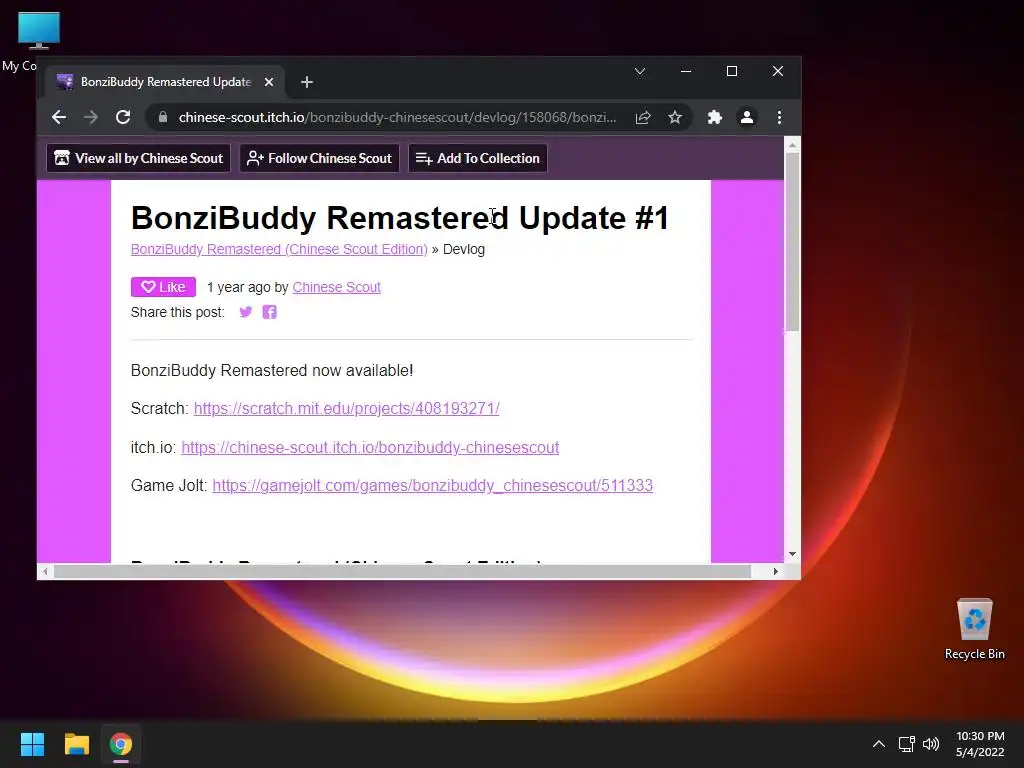The height and width of the screenshot is (768, 1024).
Task: Click the scroll left arrow
Action: tap(44, 571)
